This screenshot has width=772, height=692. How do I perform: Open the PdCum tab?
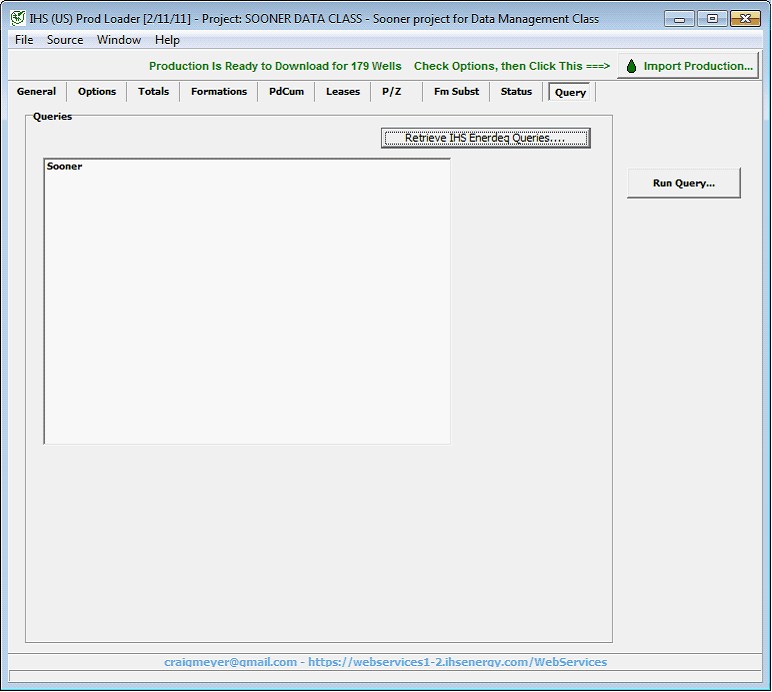tap(286, 92)
